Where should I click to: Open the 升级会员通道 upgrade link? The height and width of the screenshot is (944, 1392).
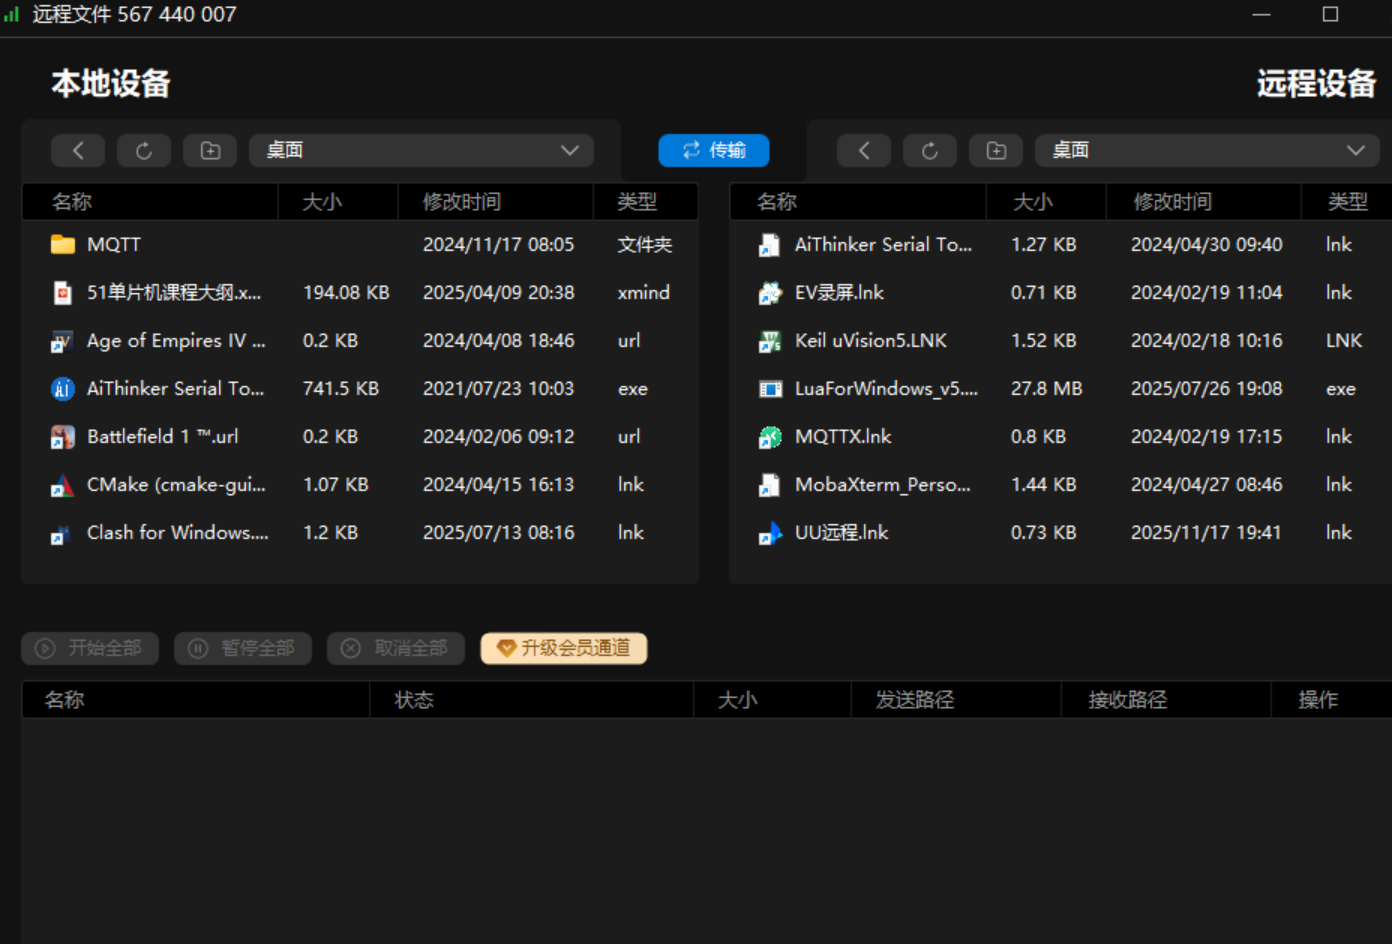564,648
